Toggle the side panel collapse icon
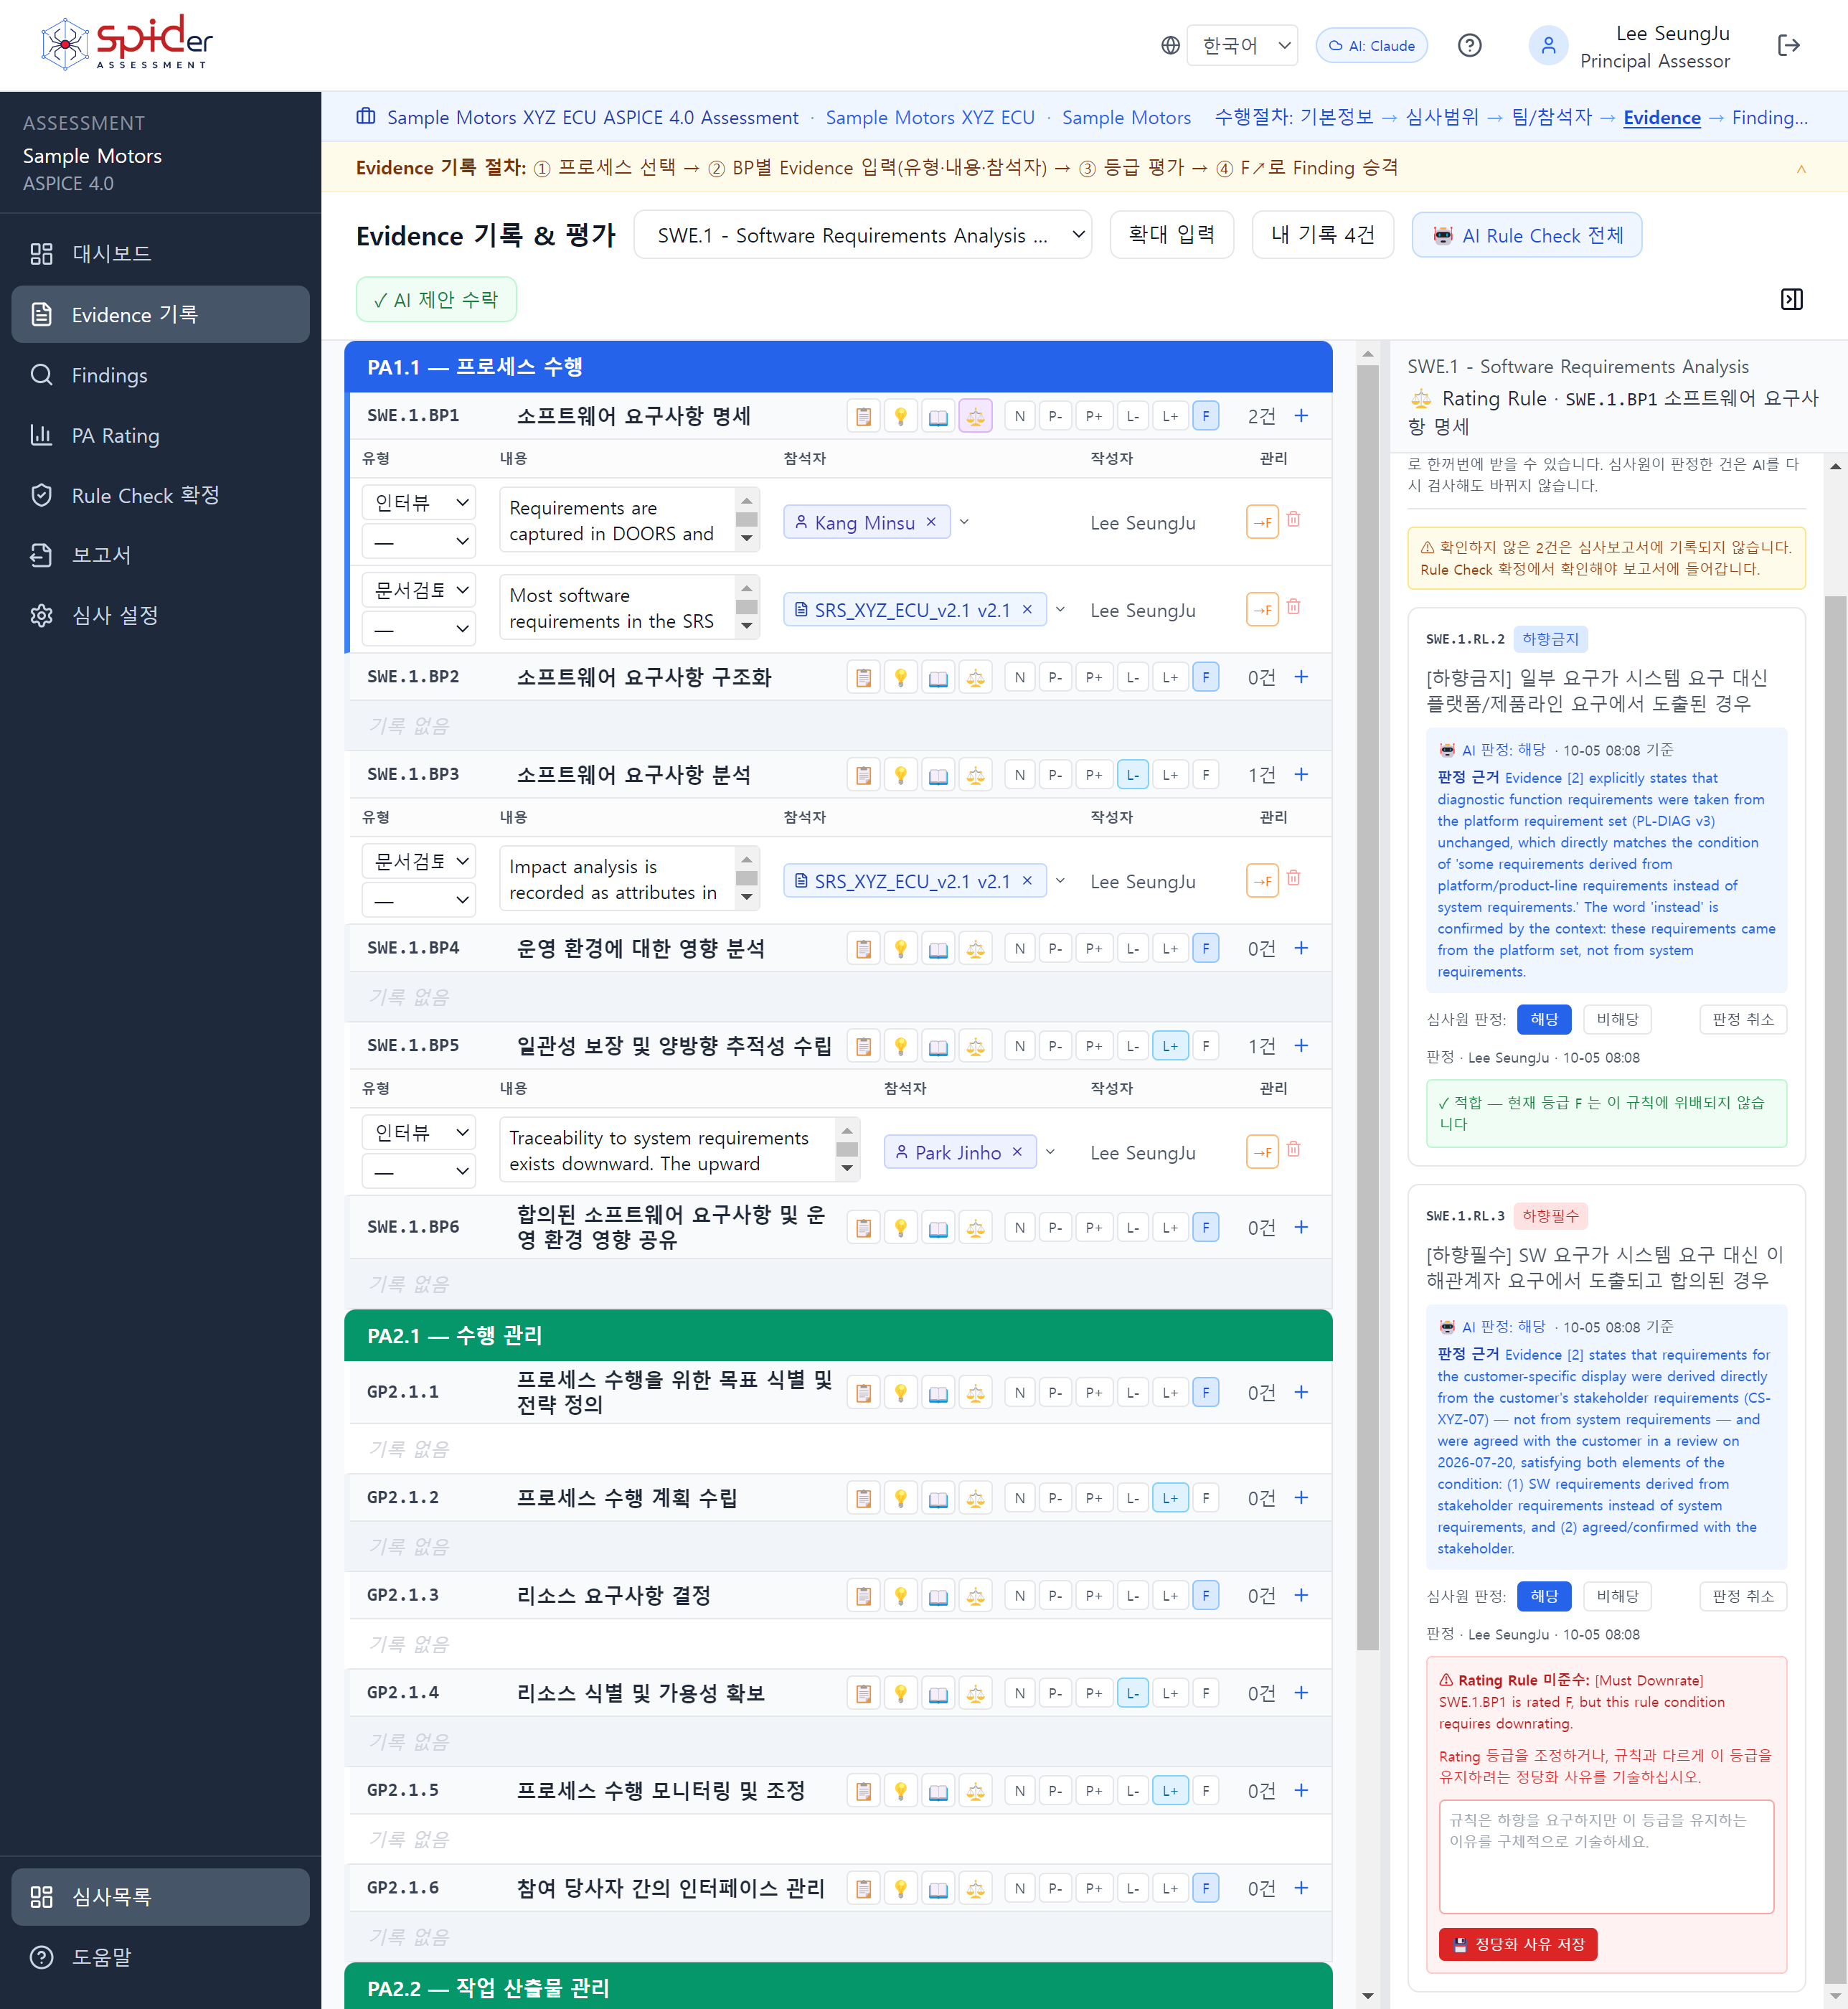 point(1791,299)
